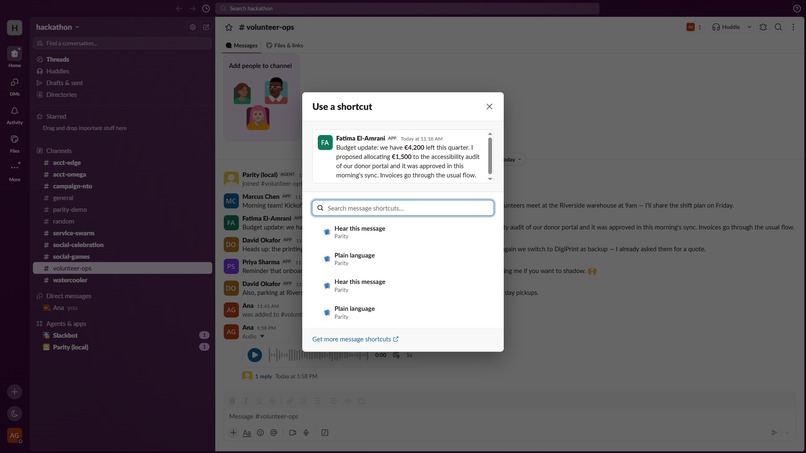Viewport: 806px width, 453px height.
Task: Click the send message arrow
Action: pyautogui.click(x=774, y=433)
